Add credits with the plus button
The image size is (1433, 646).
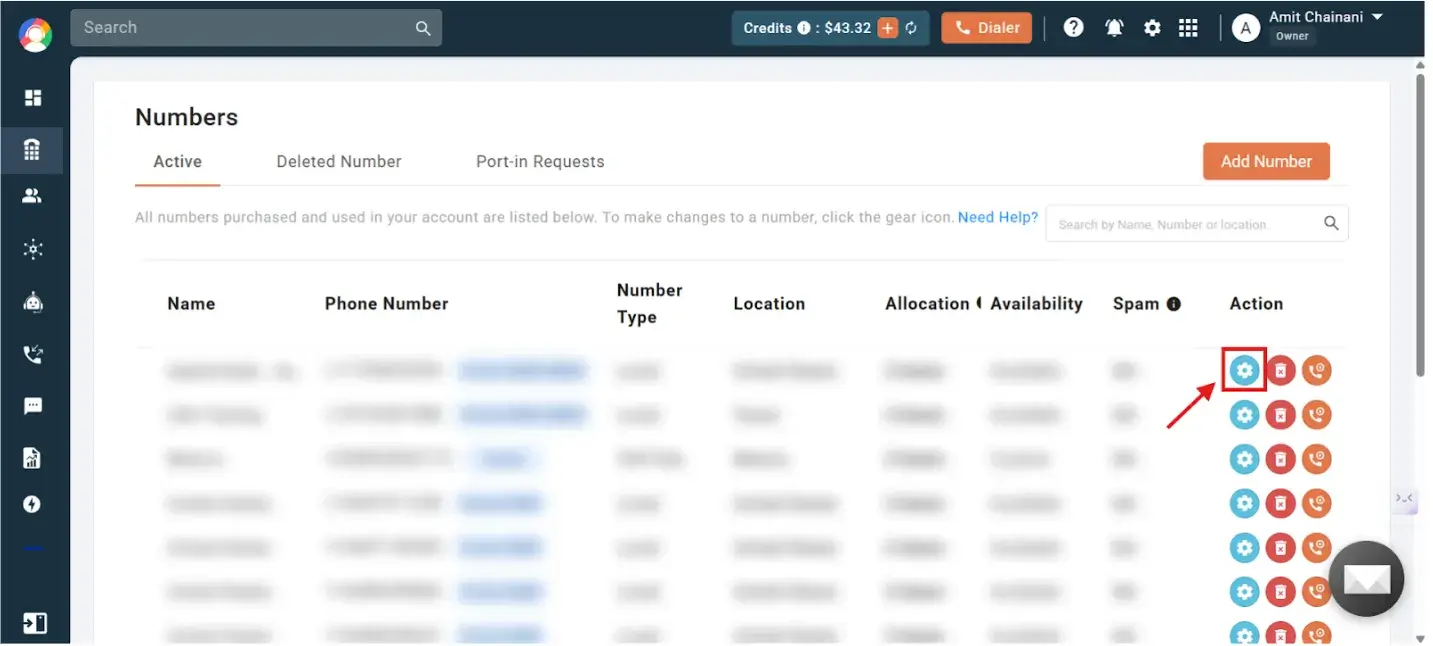[x=887, y=28]
